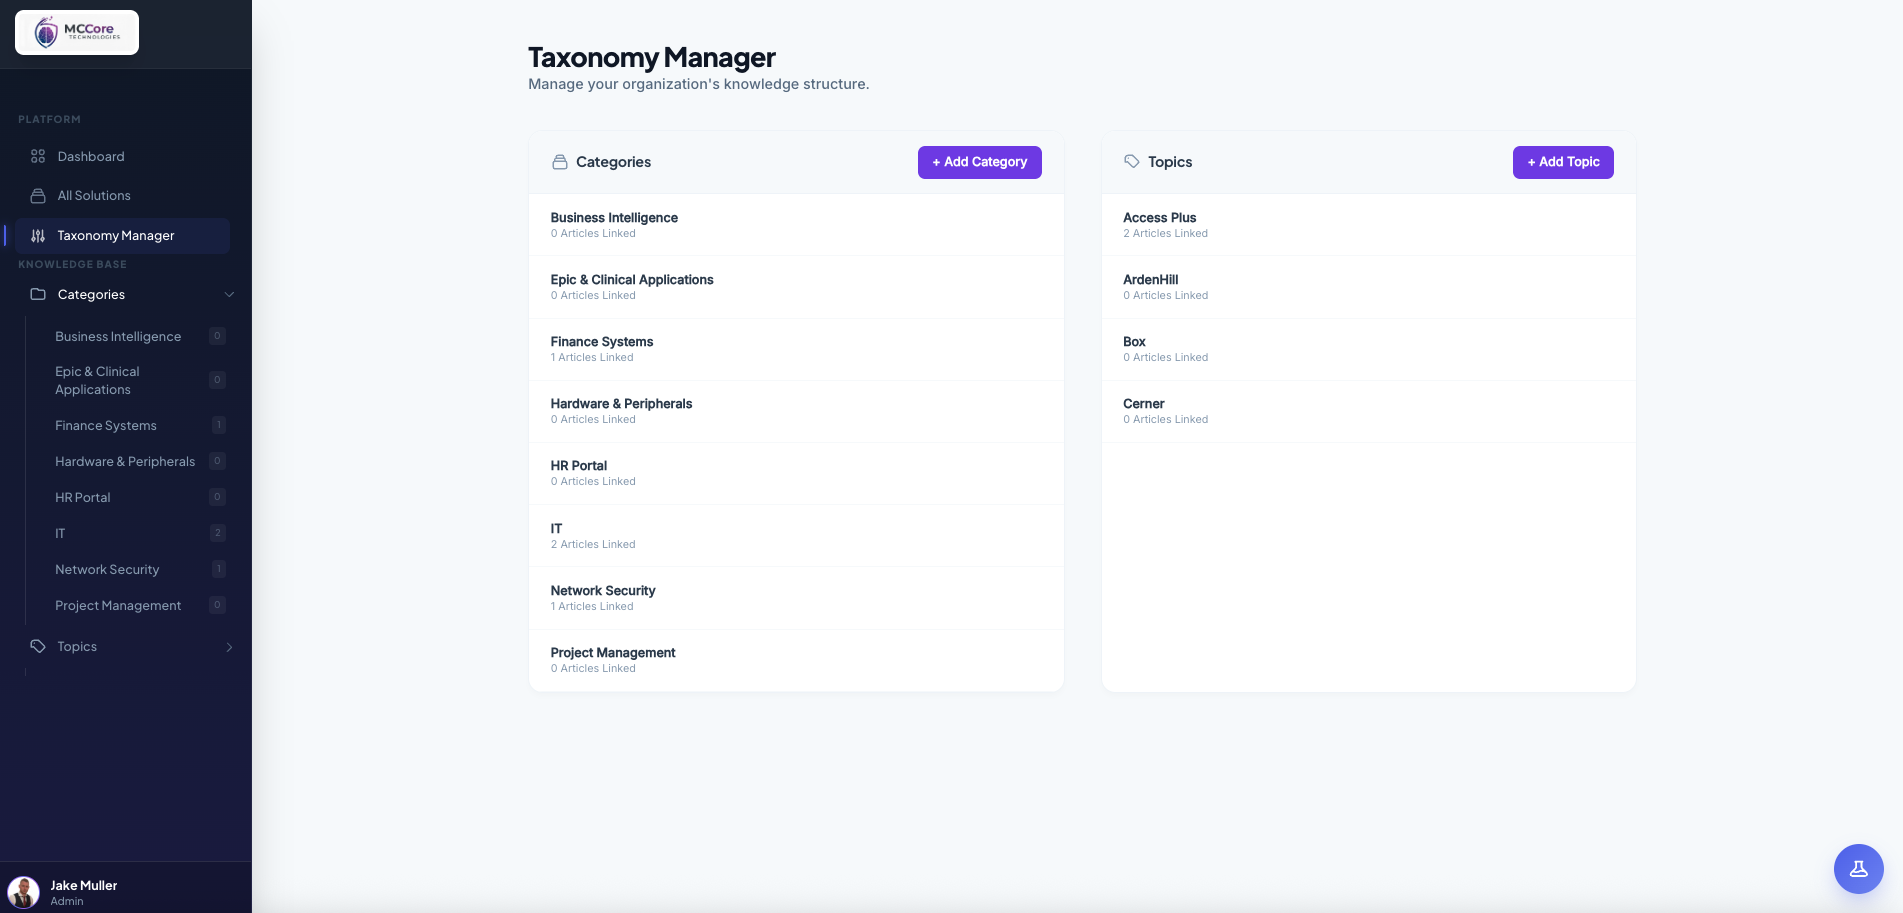Click the folder icon beside Categories in sidebar
Screen dimensions: 1903x913
click(38, 294)
